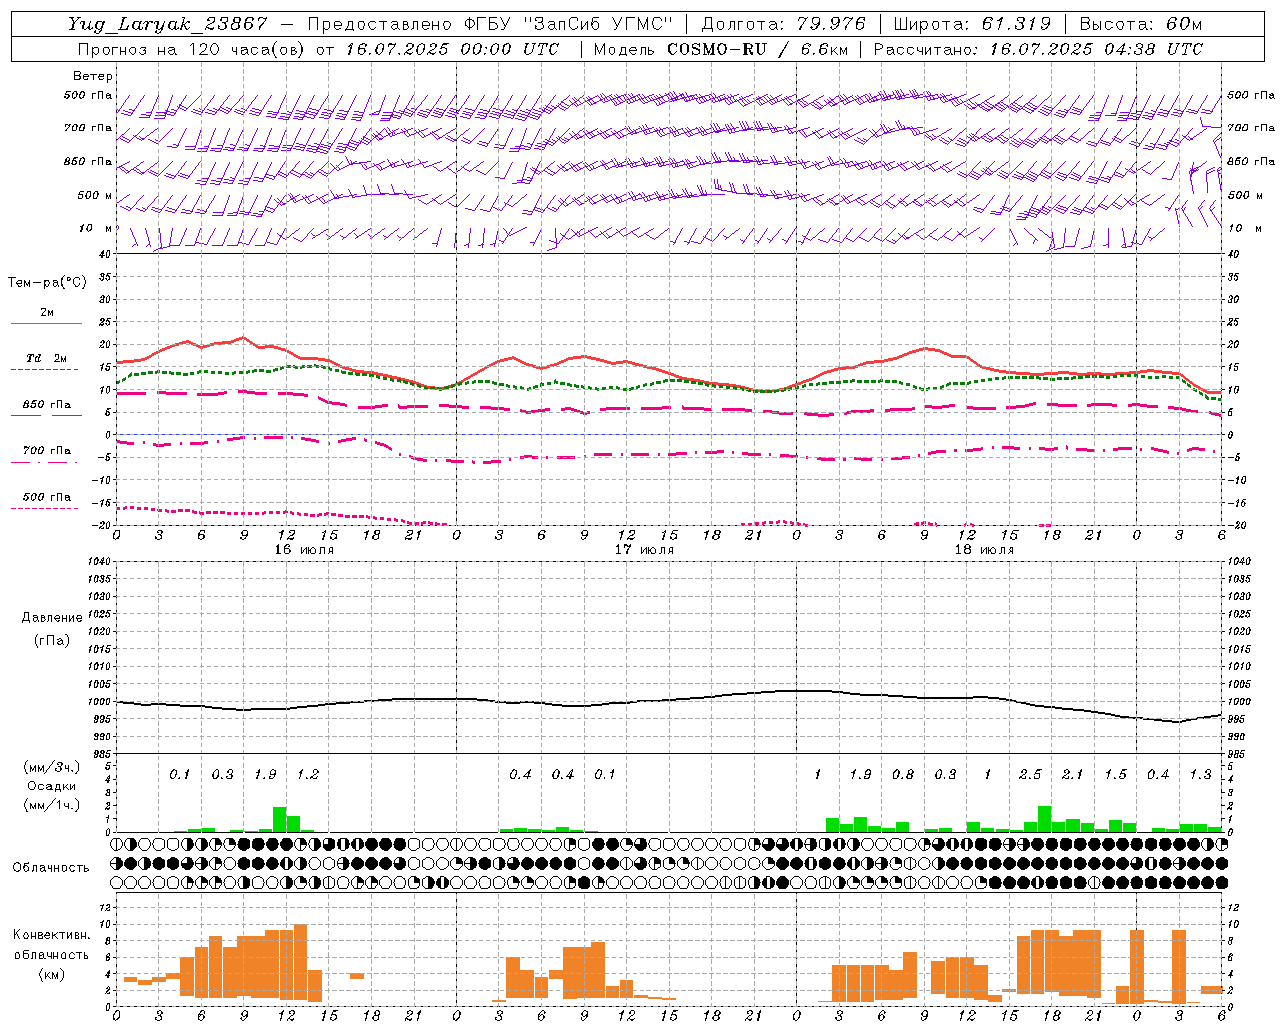Image resolution: width=1280 pixels, height=1024 pixels.
Task: Select the Ветер panel label
Action: [93, 76]
